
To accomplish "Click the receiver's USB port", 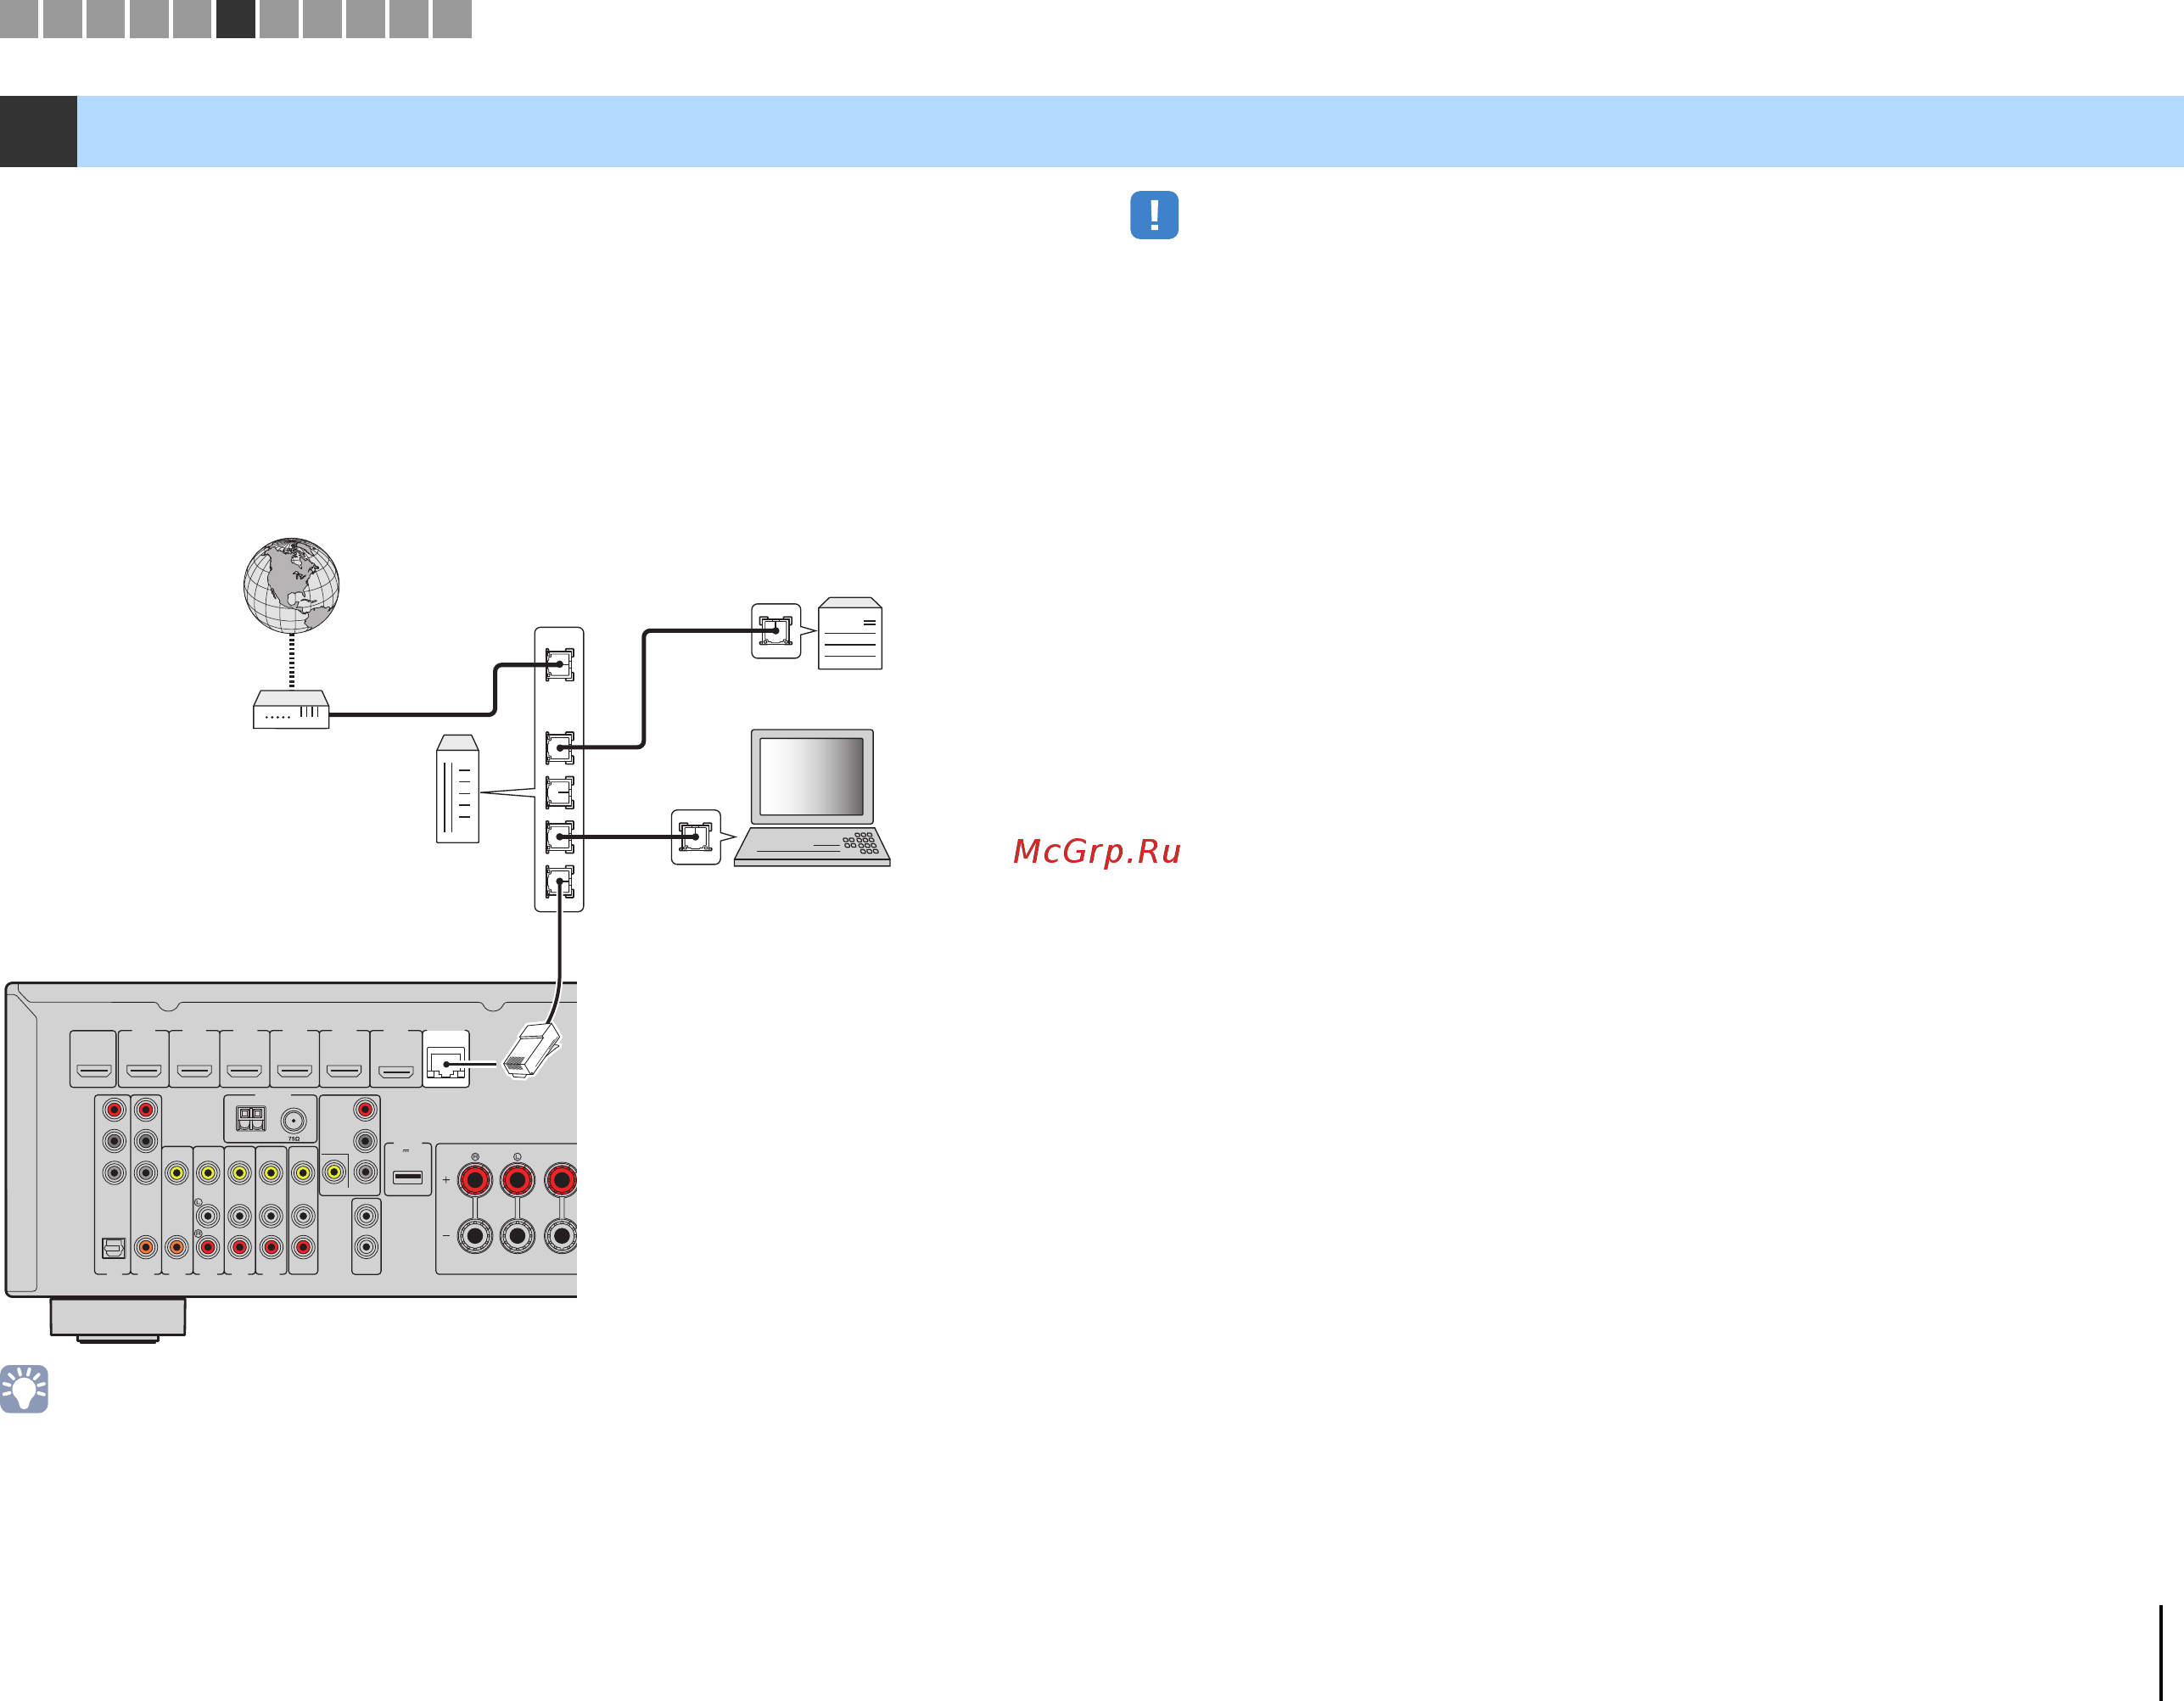I will (408, 1177).
